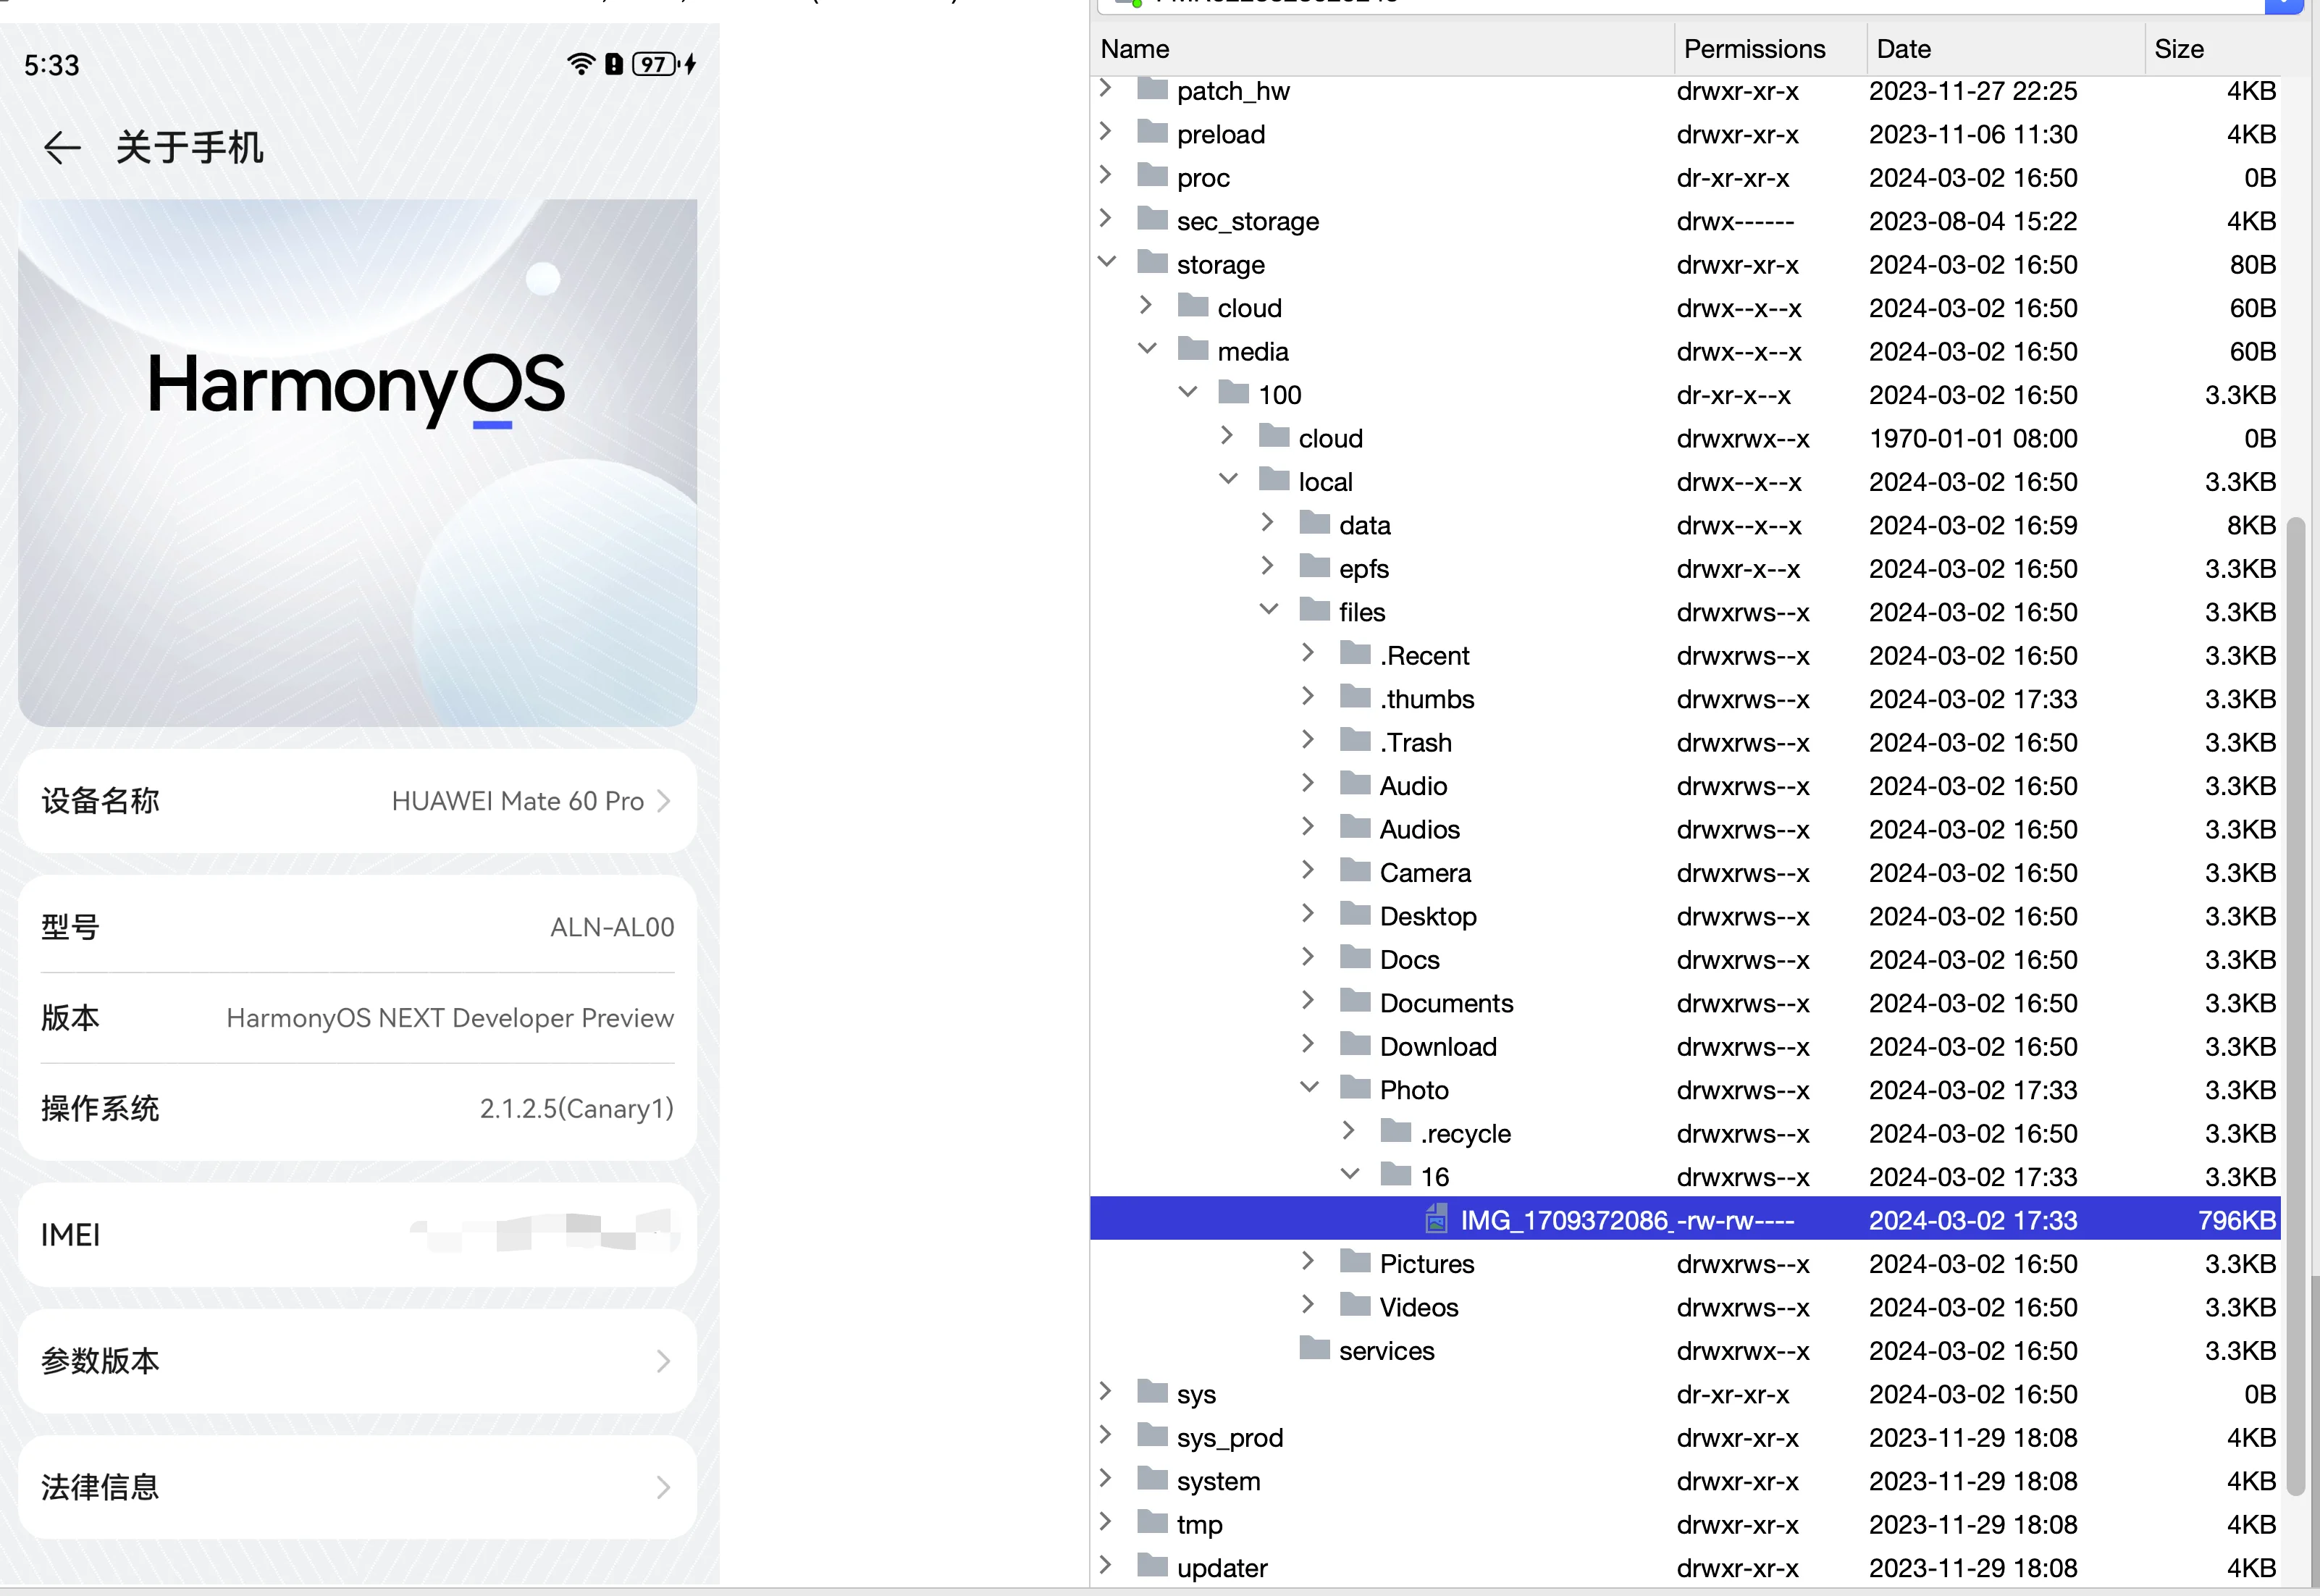Screen dimensions: 2320x1596
Task: Sort by the Date column header
Action: coord(1903,49)
